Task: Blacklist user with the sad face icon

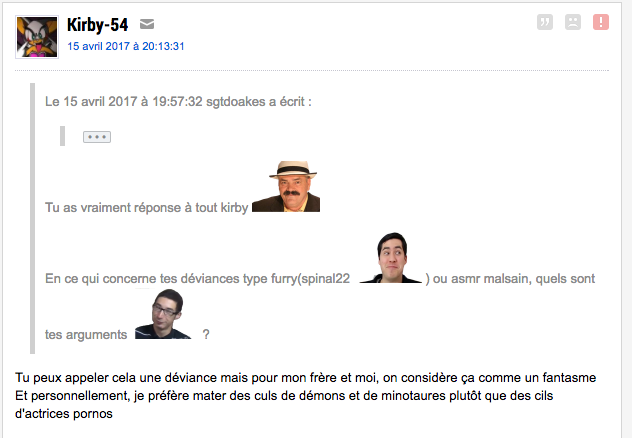Action: click(573, 22)
